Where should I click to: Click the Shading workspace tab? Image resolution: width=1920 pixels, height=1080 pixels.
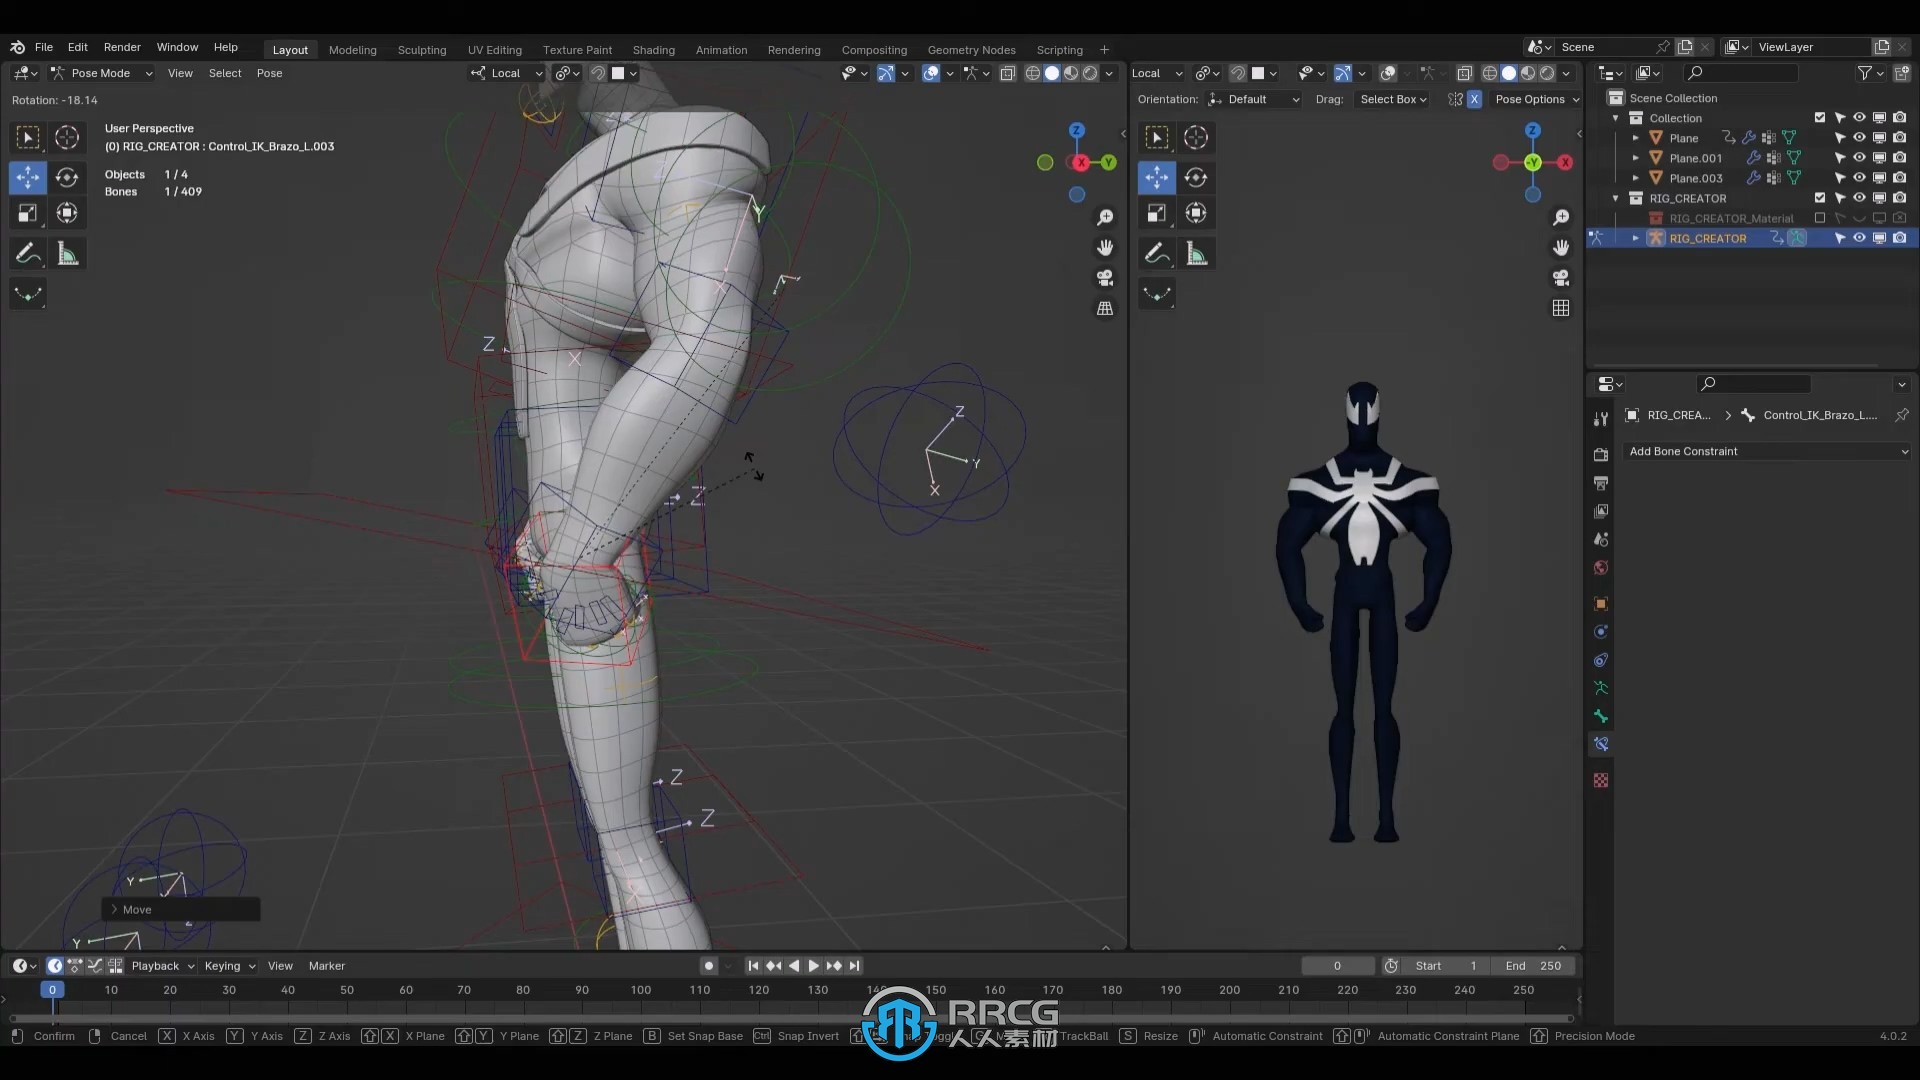(x=654, y=49)
